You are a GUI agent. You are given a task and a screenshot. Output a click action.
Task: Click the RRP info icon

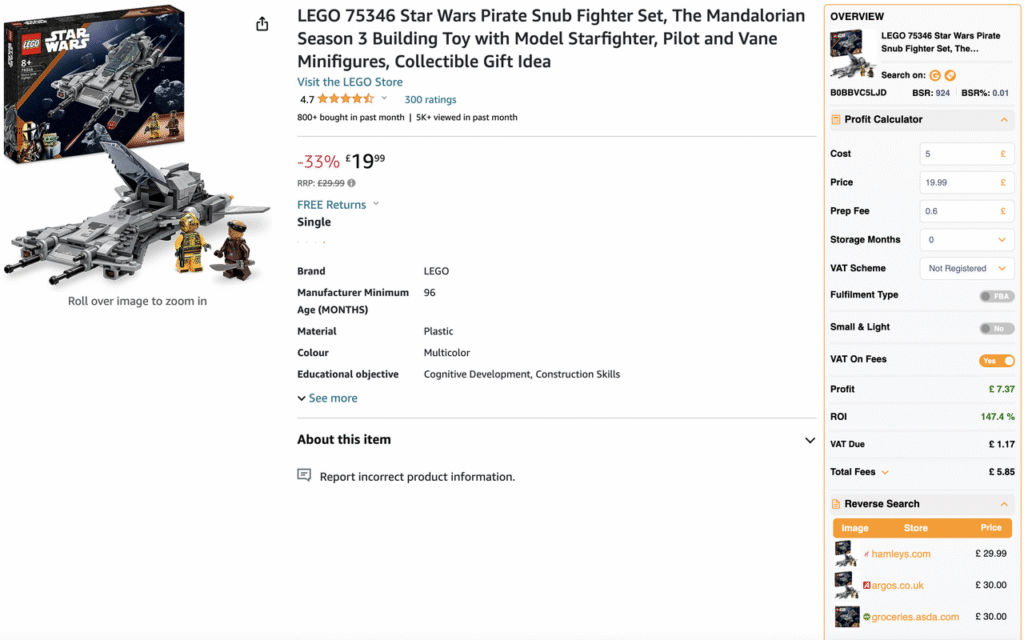click(x=351, y=183)
